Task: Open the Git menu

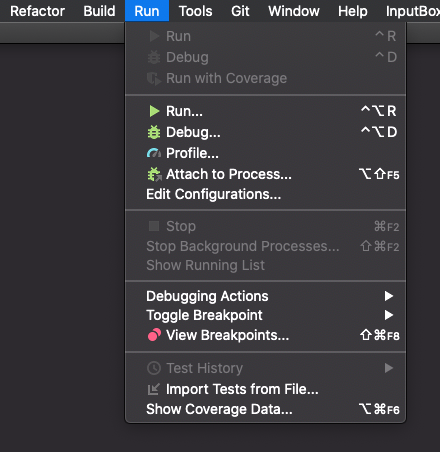Action: 240,11
